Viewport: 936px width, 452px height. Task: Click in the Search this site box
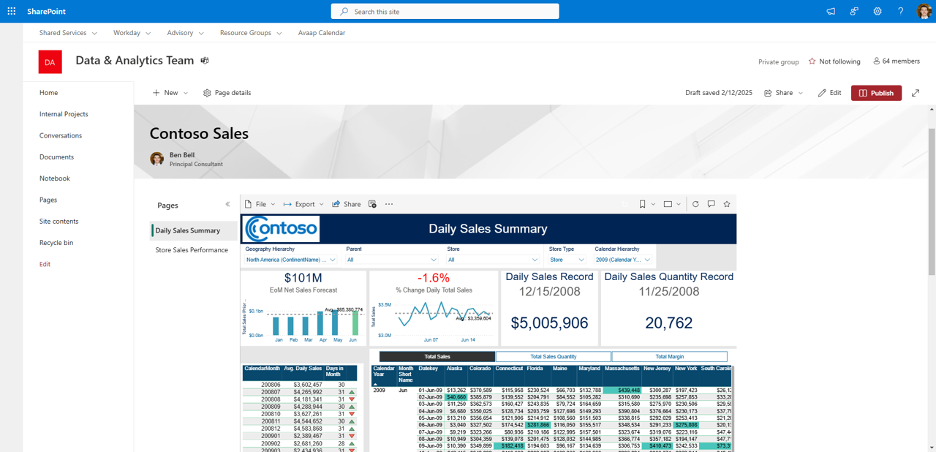(x=445, y=11)
